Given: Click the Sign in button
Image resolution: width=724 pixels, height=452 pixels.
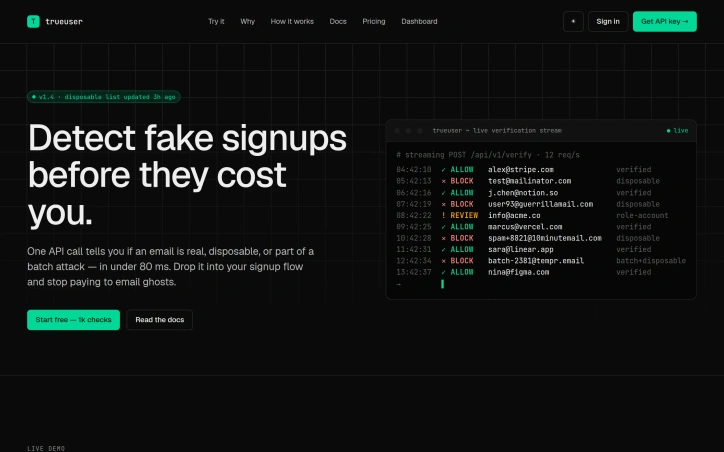Looking at the screenshot, I should point(608,21).
